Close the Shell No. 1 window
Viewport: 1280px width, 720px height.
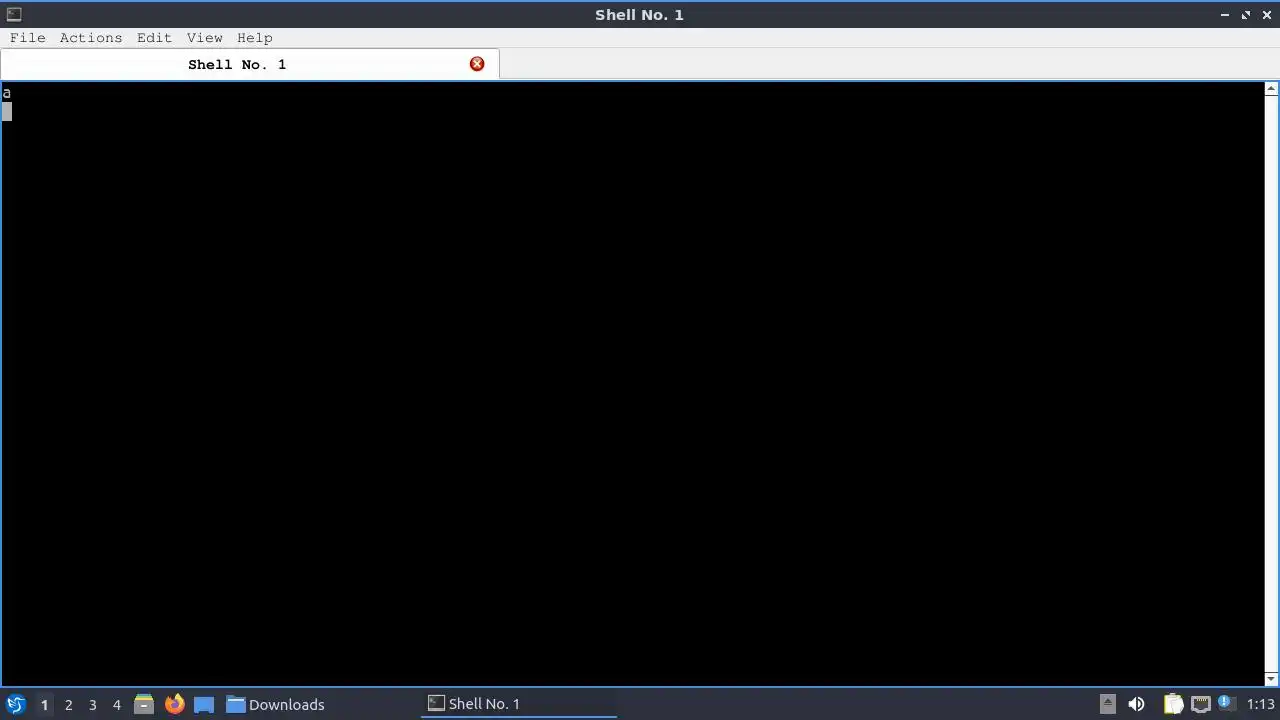tap(1267, 15)
